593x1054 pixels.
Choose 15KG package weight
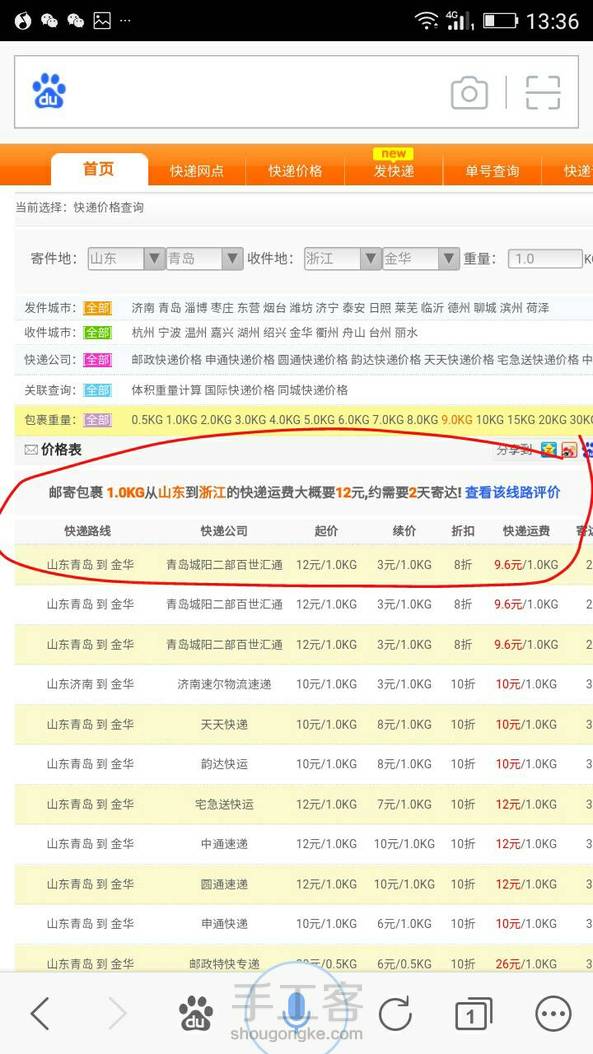tap(520, 420)
